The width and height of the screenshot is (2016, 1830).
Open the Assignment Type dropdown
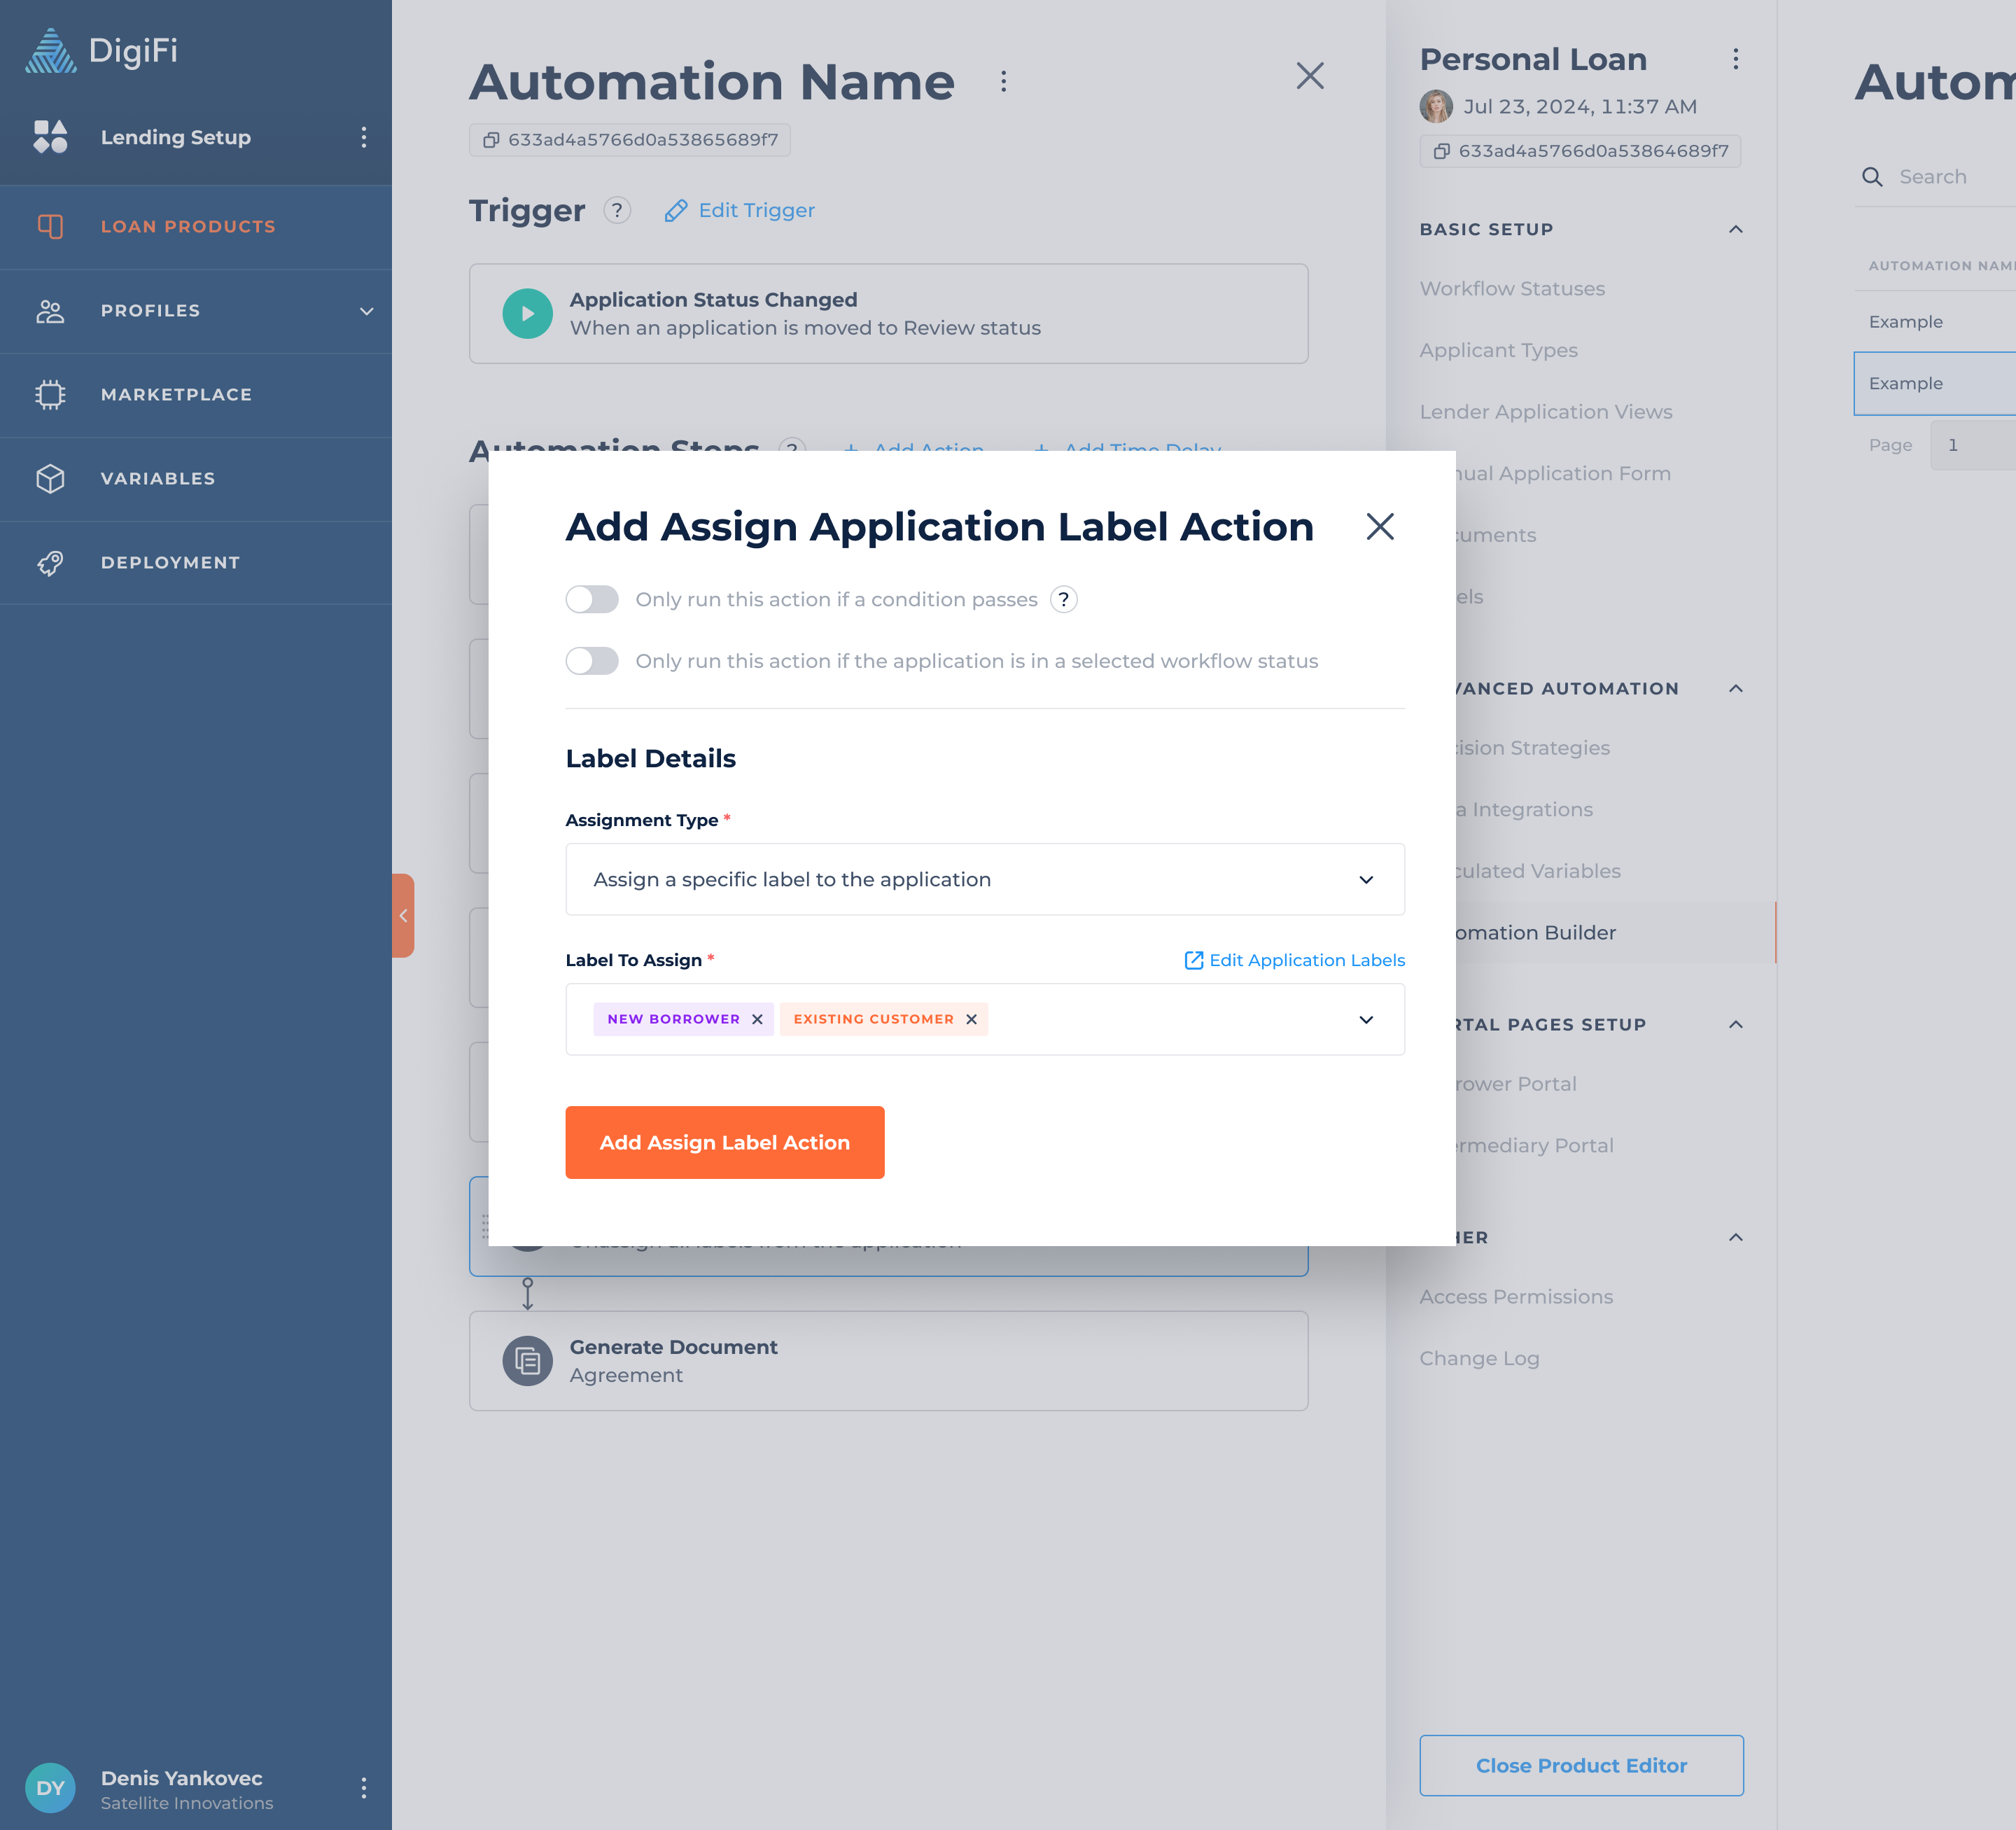(985, 880)
